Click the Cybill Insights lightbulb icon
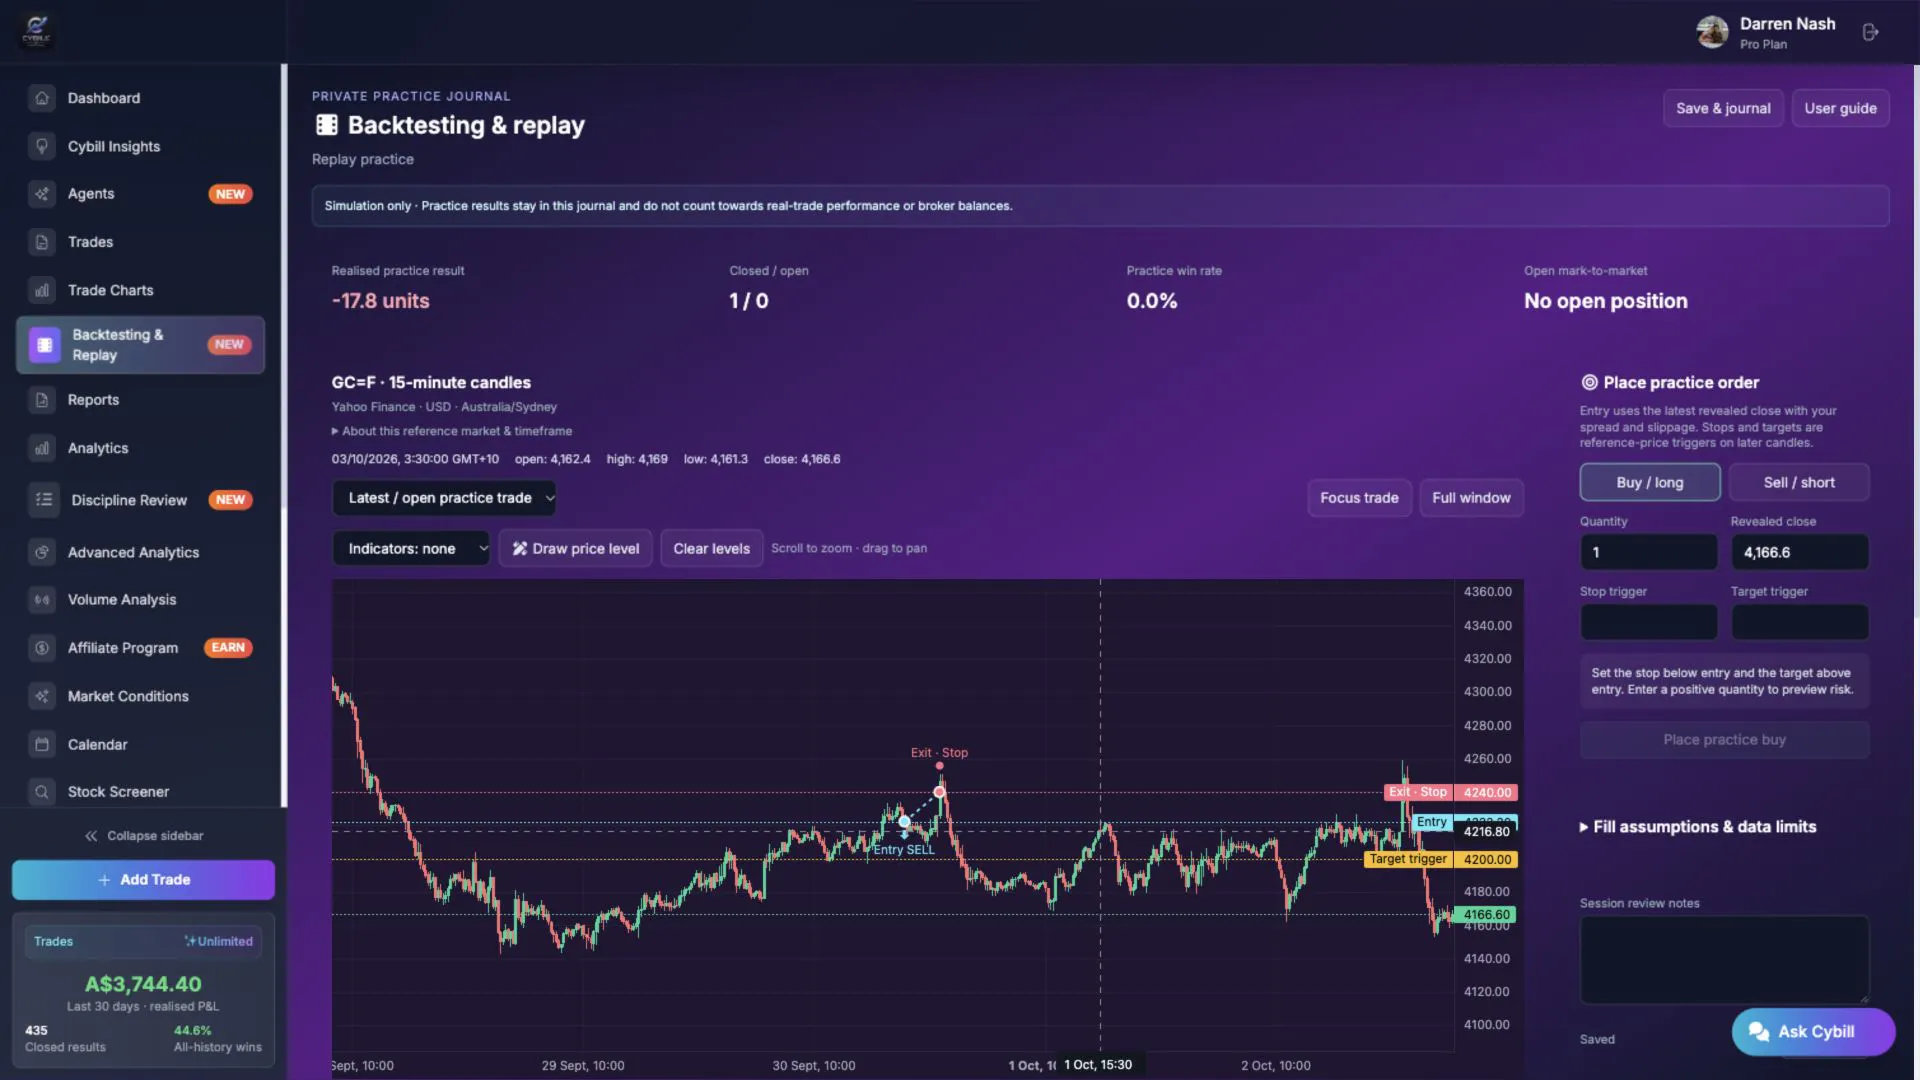 tap(42, 146)
